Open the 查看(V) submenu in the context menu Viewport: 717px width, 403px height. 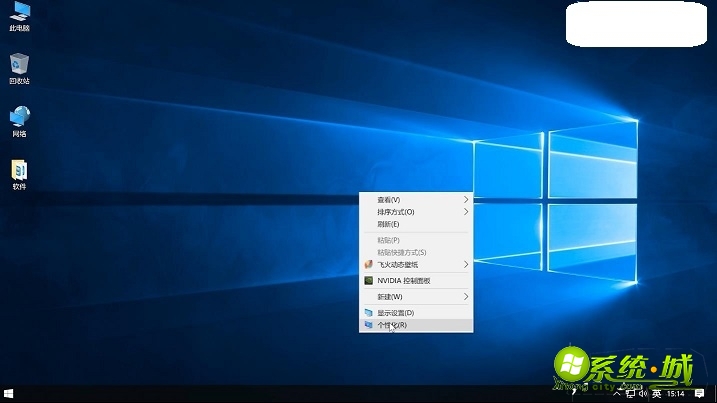point(416,200)
